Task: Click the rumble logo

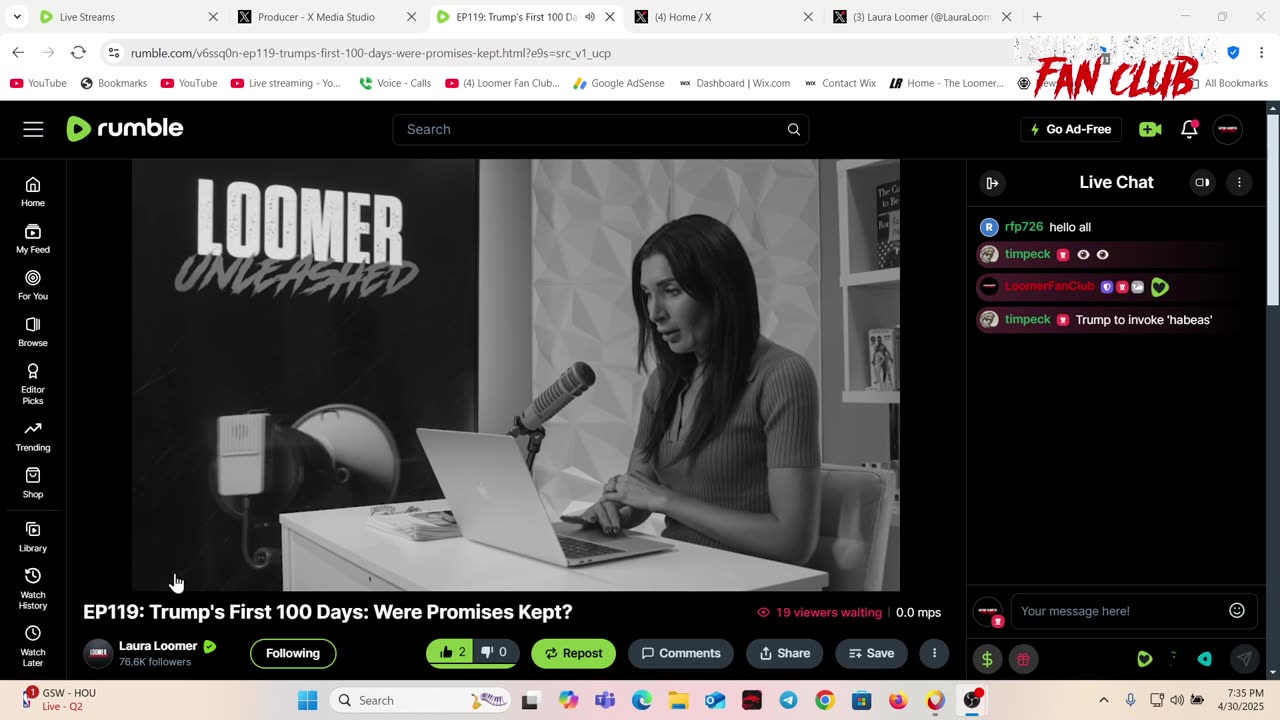Action: pyautogui.click(x=125, y=128)
